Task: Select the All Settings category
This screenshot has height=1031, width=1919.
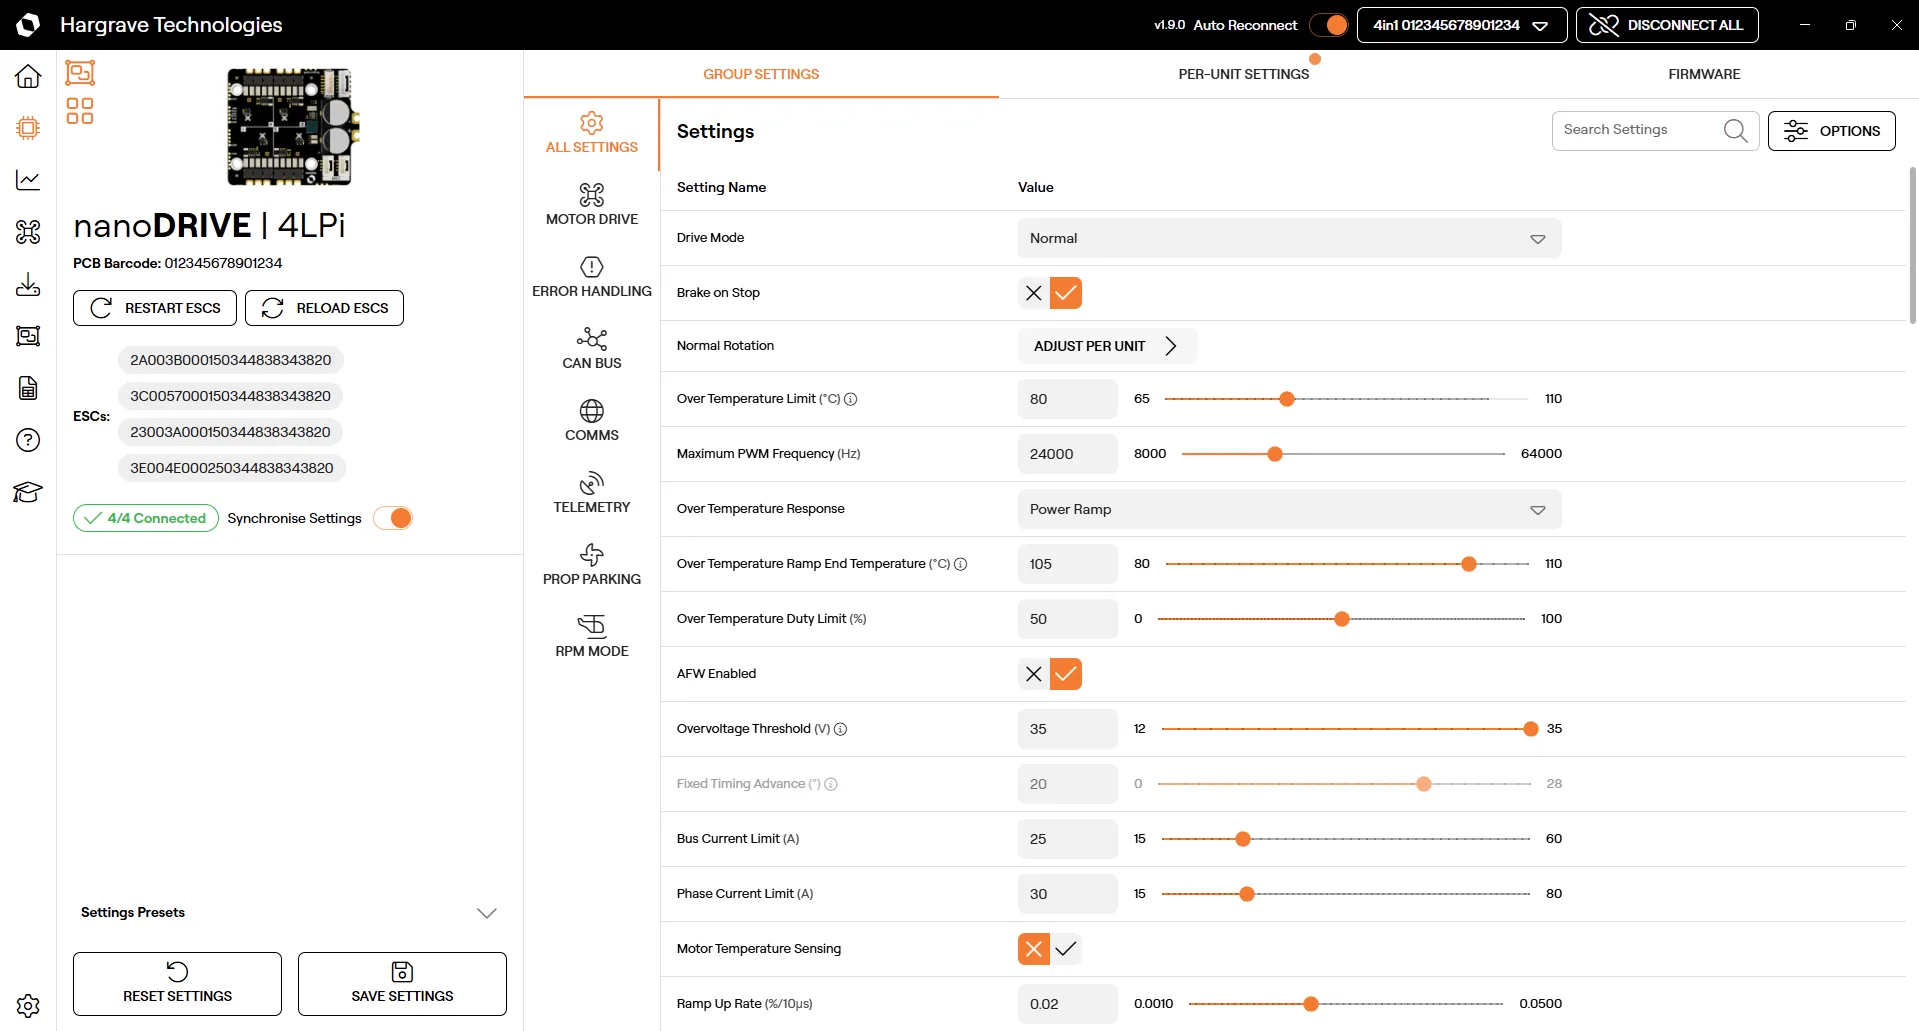Action: tap(592, 133)
